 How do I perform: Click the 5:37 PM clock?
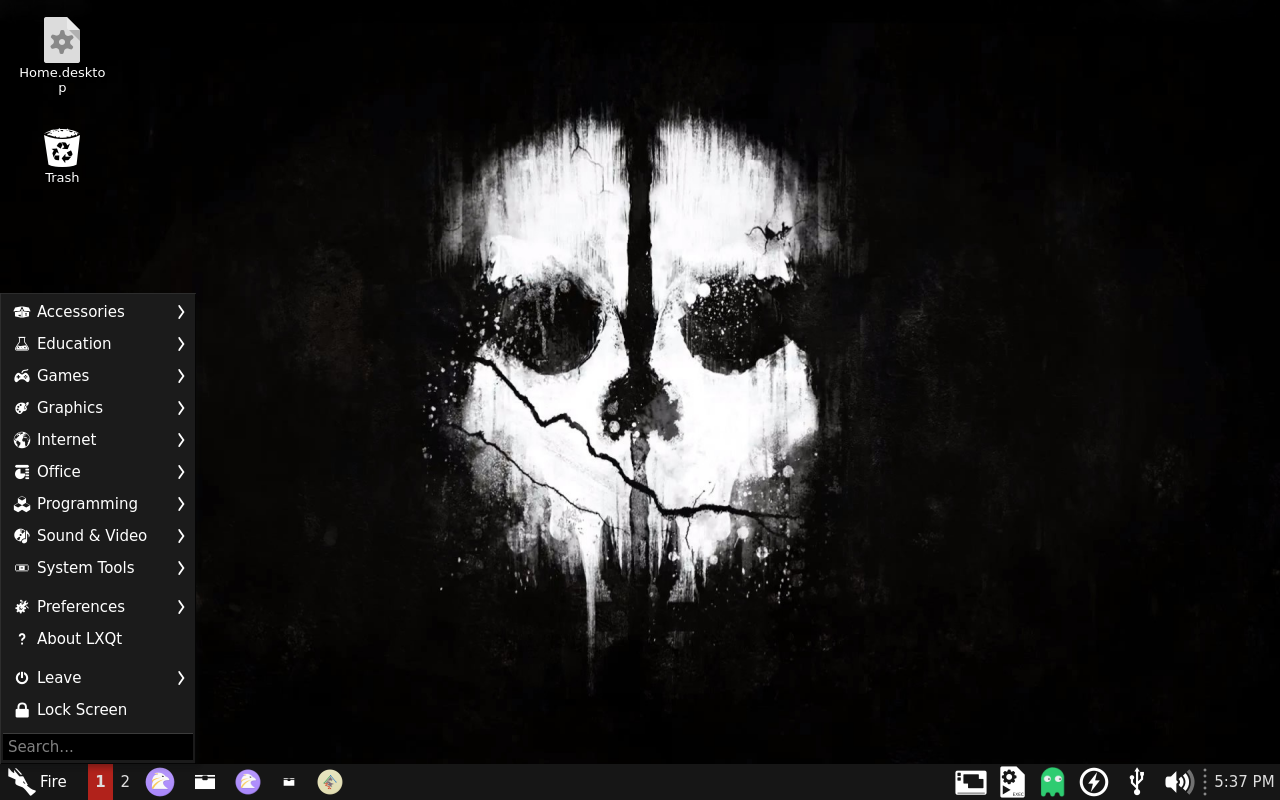(x=1244, y=782)
